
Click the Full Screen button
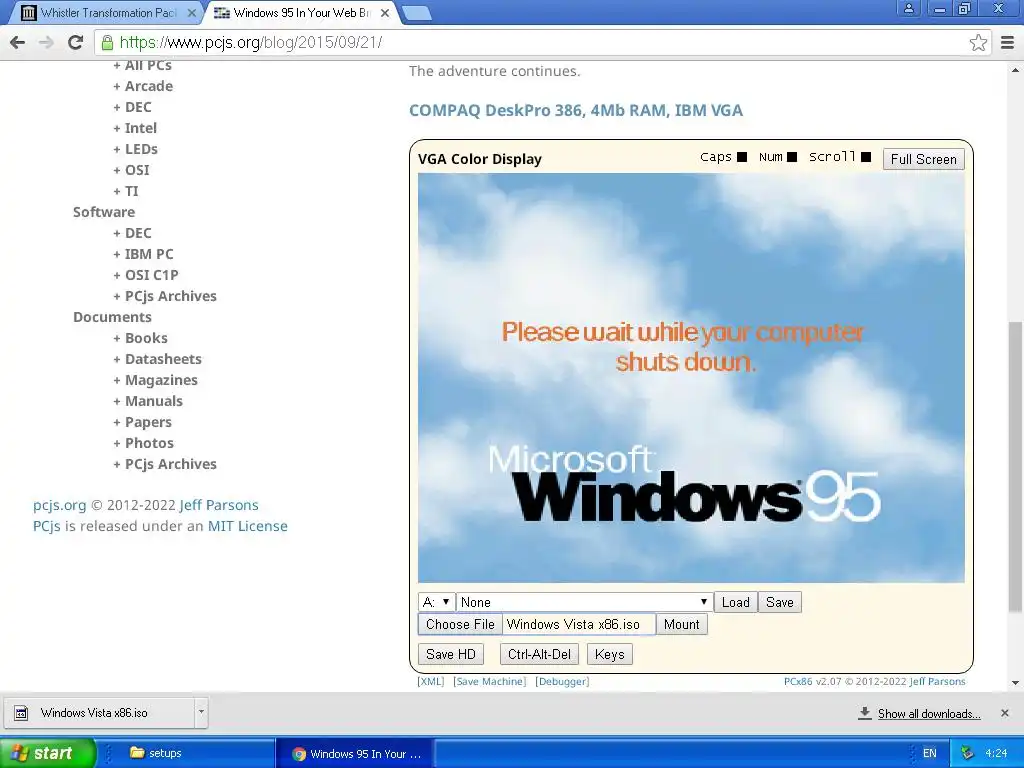point(923,159)
